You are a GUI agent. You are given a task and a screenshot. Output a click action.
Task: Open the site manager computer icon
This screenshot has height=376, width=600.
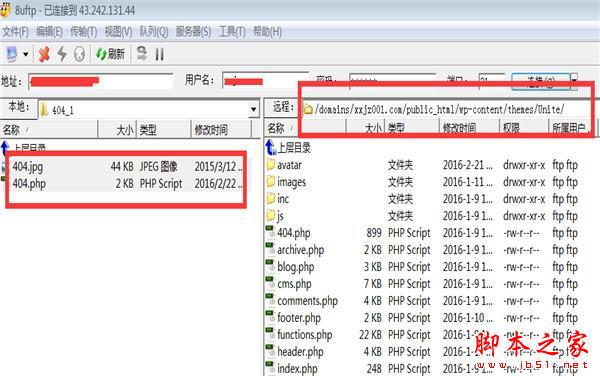pos(12,54)
